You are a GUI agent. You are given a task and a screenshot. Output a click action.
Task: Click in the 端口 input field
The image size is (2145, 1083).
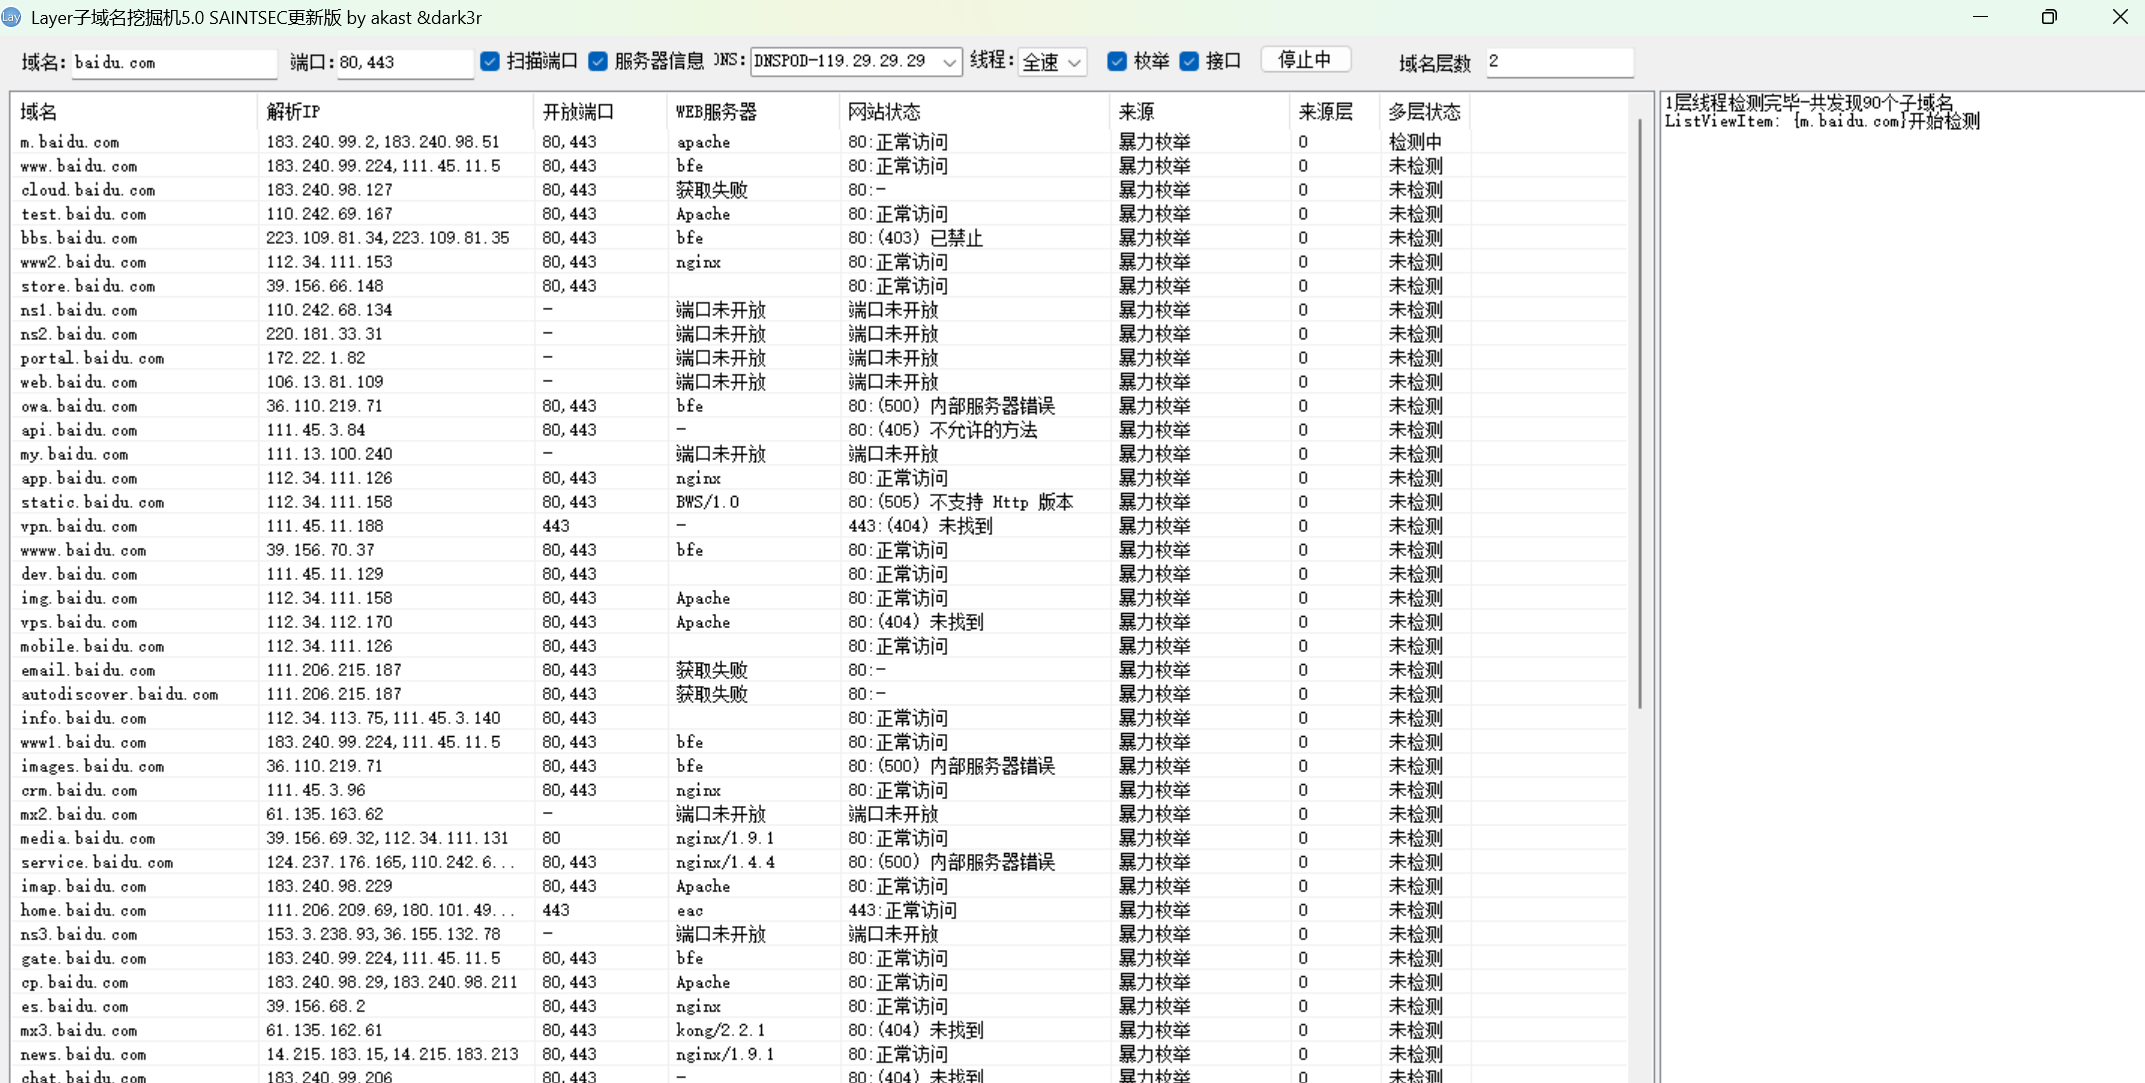click(x=404, y=62)
